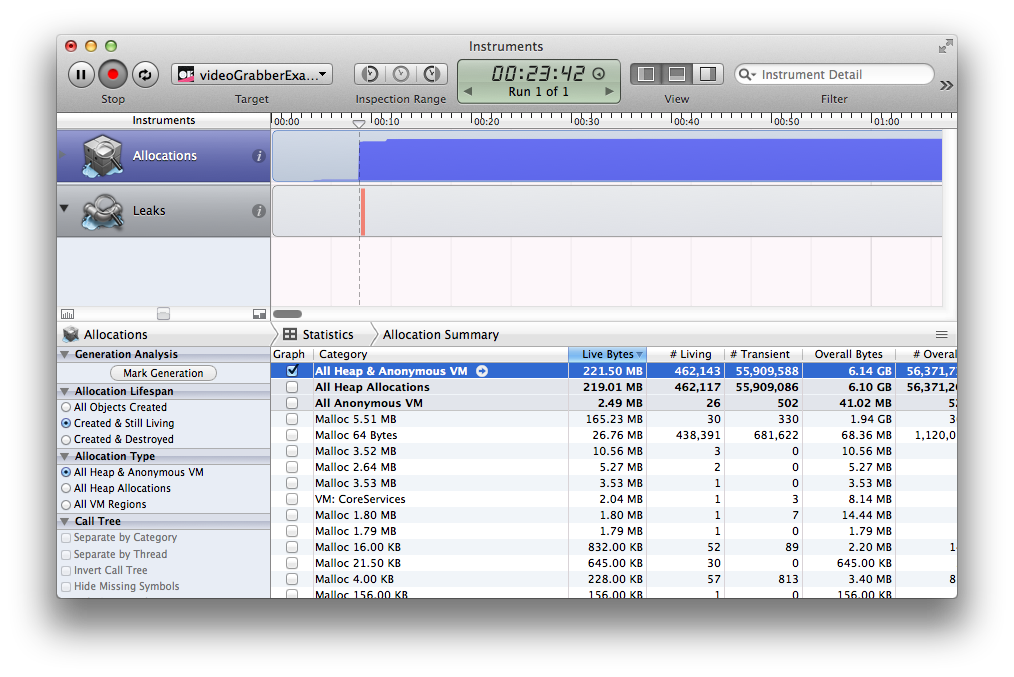This screenshot has width=1014, height=677.
Task: Enable graph checkbox for Malloc 5.51 MB
Action: pos(292,419)
